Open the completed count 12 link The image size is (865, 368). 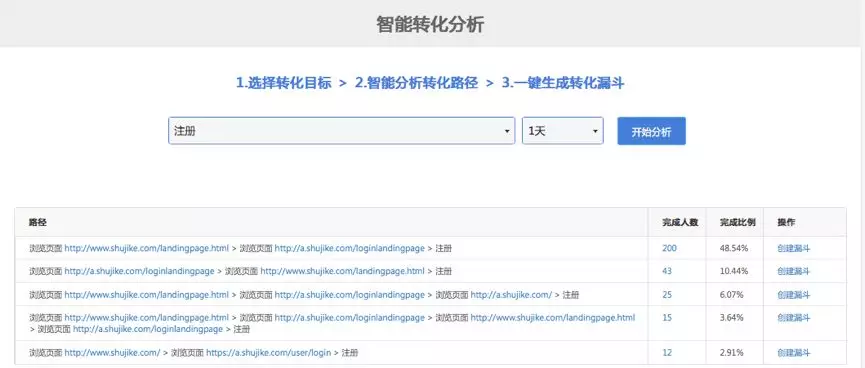tap(667, 353)
